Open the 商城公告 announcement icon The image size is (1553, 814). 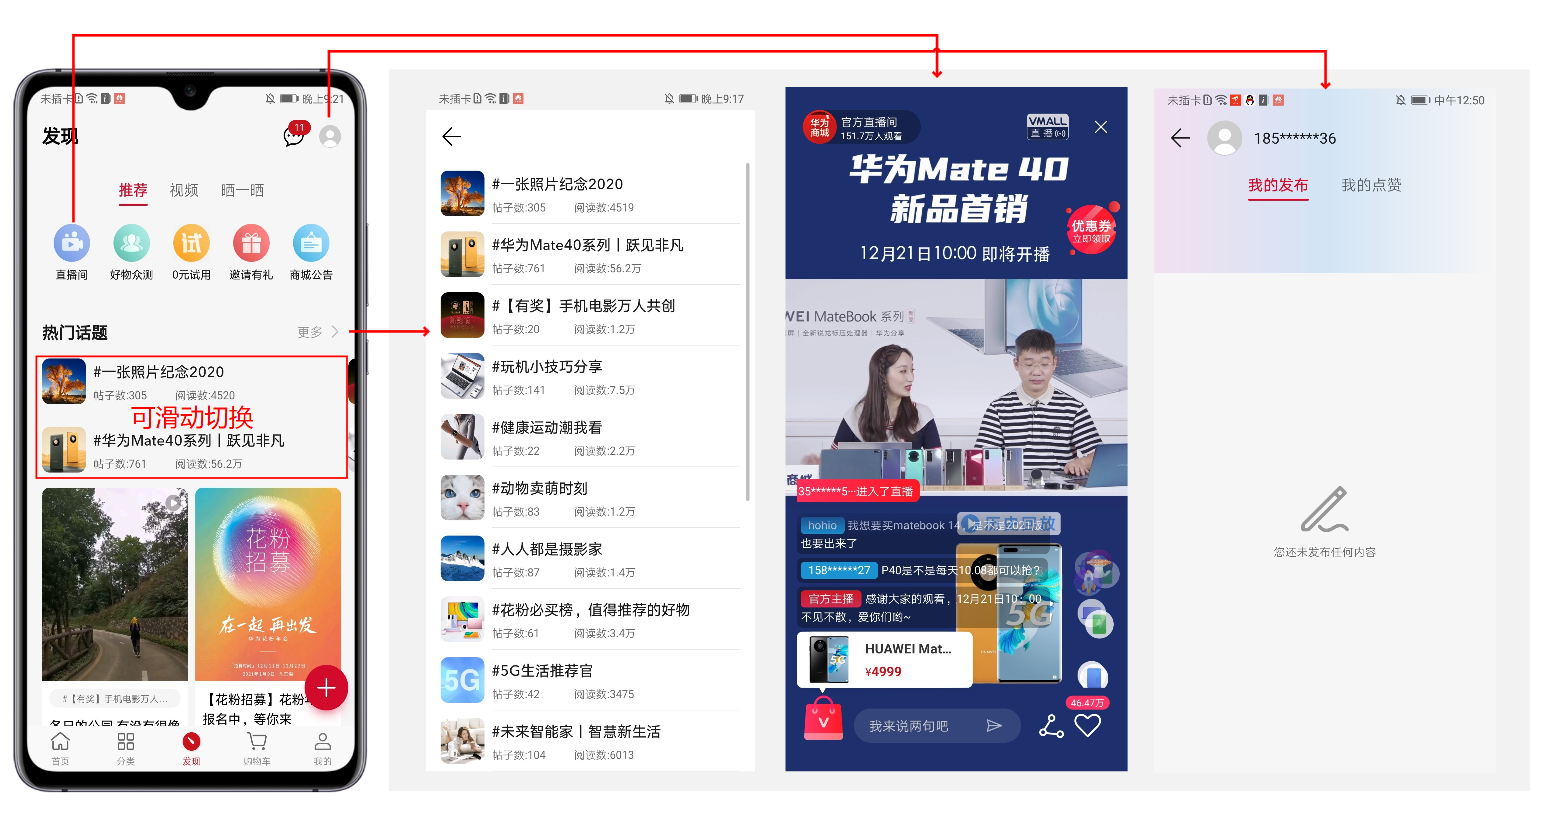pos(311,243)
